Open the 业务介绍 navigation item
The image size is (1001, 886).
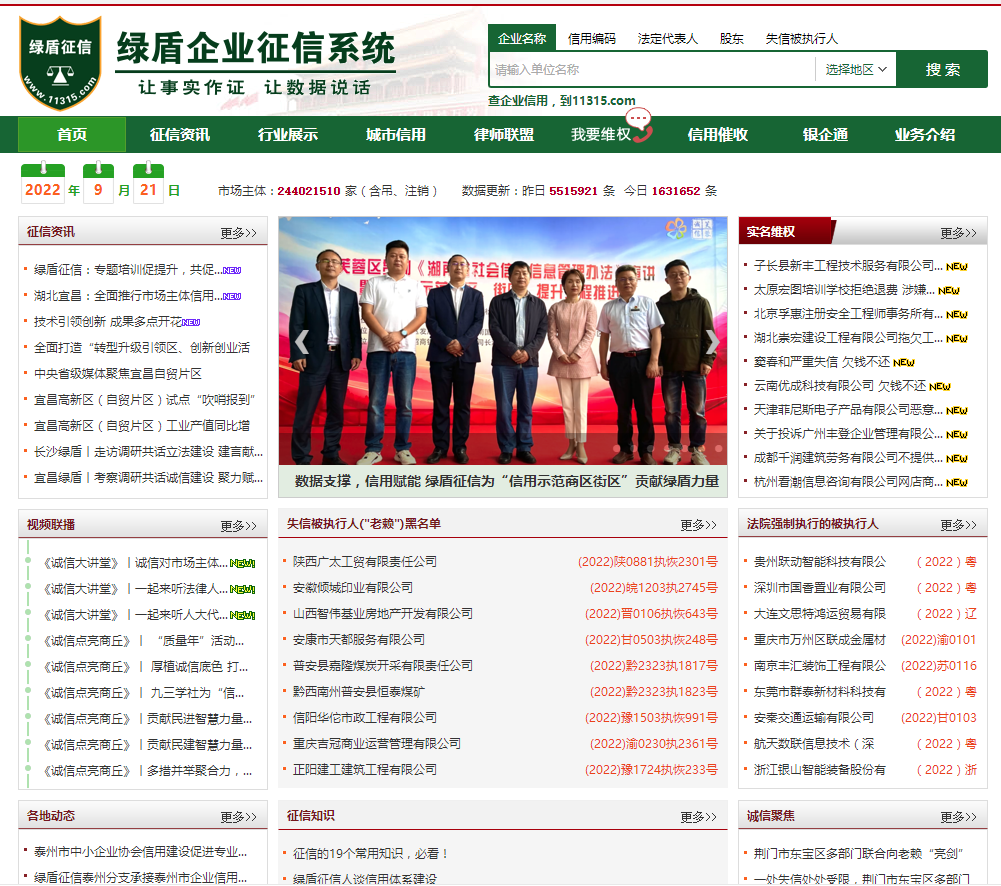point(924,135)
